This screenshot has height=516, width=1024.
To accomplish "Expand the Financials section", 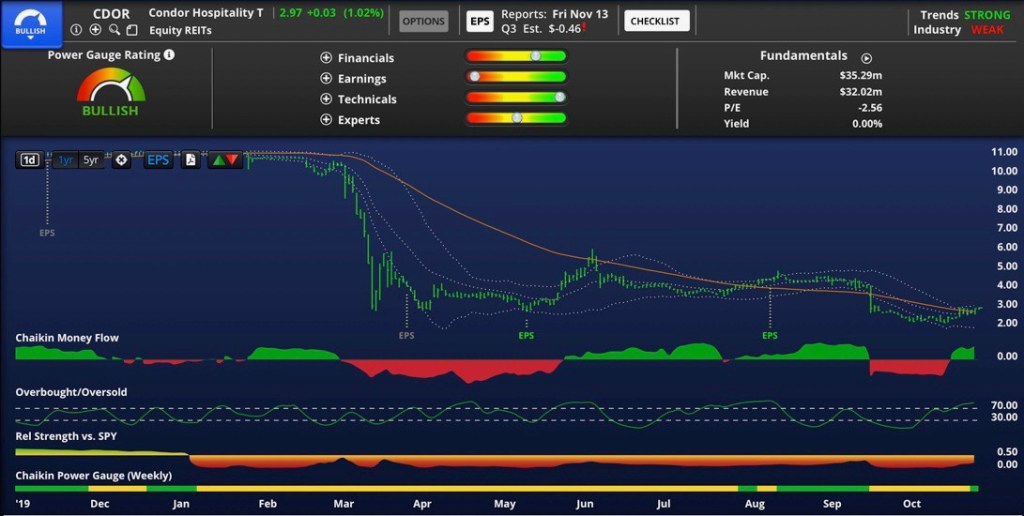I will pos(326,58).
